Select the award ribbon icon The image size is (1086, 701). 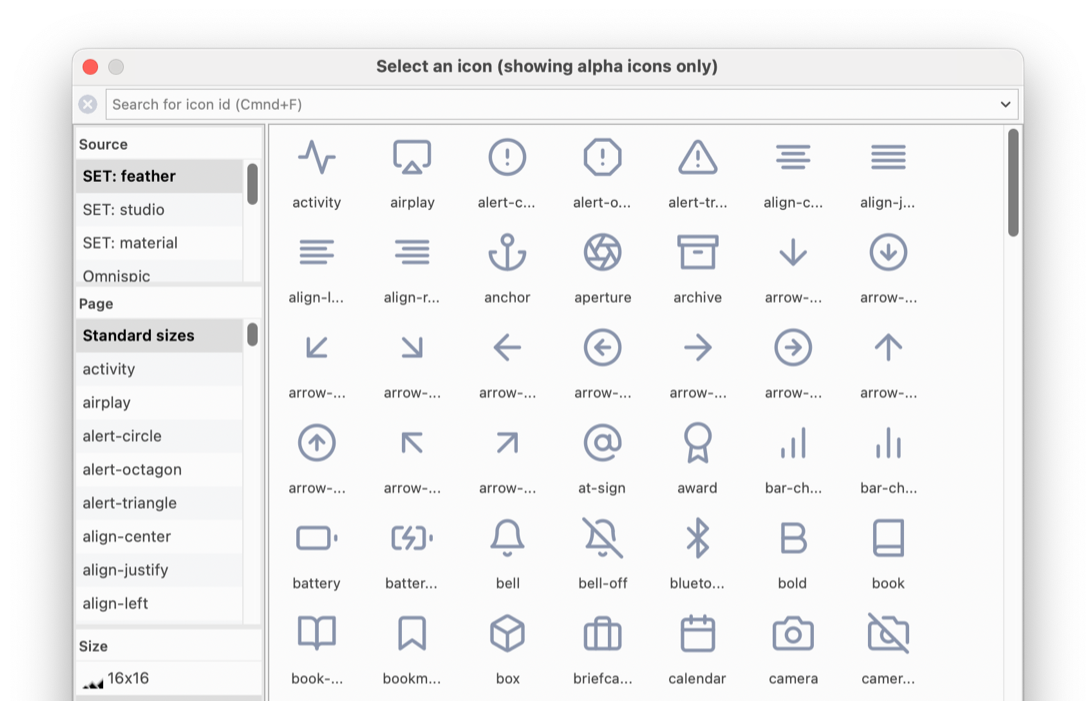697,443
